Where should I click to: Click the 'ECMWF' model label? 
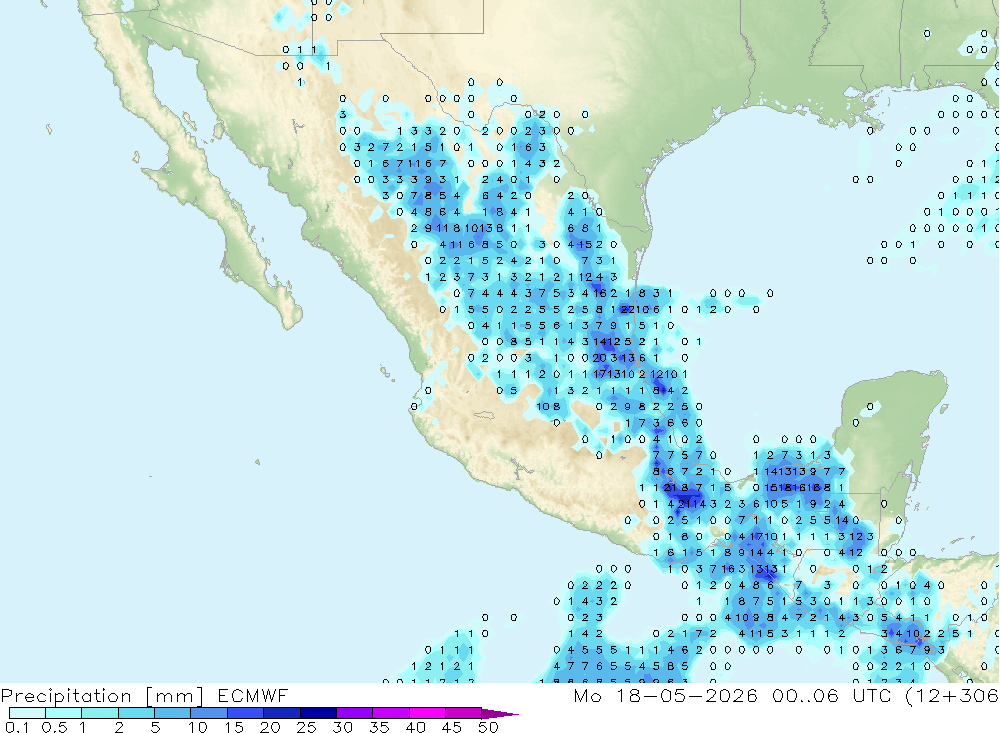253,695
